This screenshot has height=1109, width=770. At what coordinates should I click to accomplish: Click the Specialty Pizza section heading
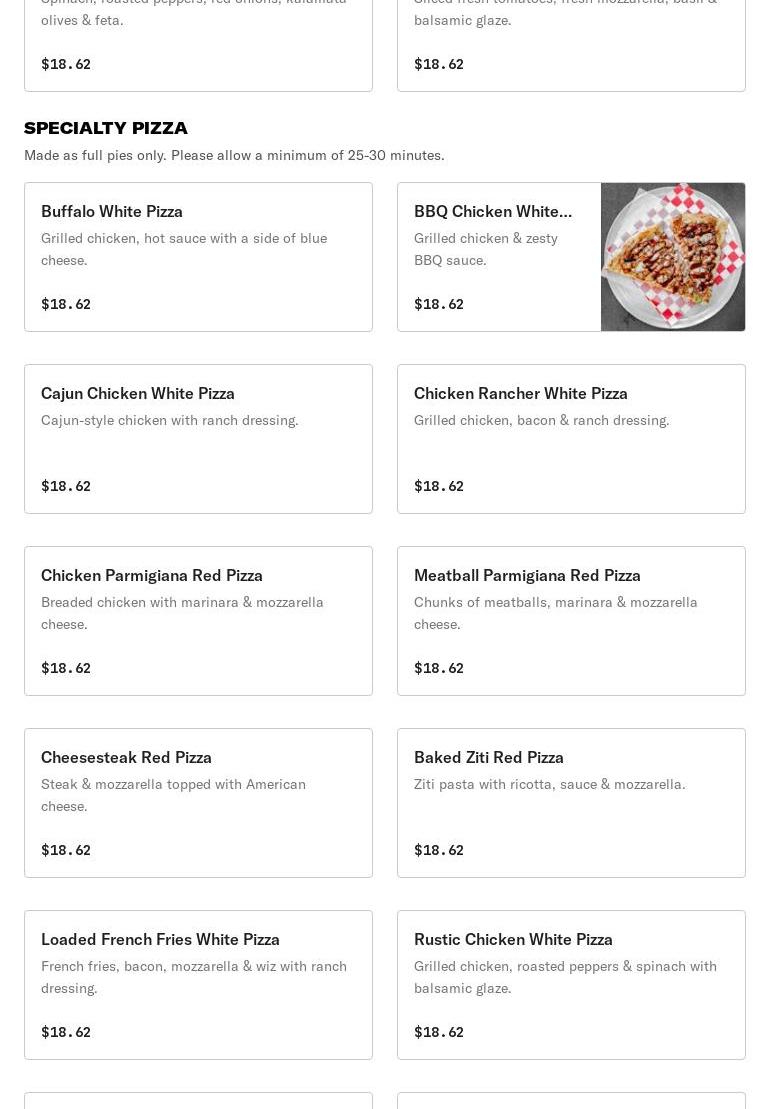click(x=106, y=128)
